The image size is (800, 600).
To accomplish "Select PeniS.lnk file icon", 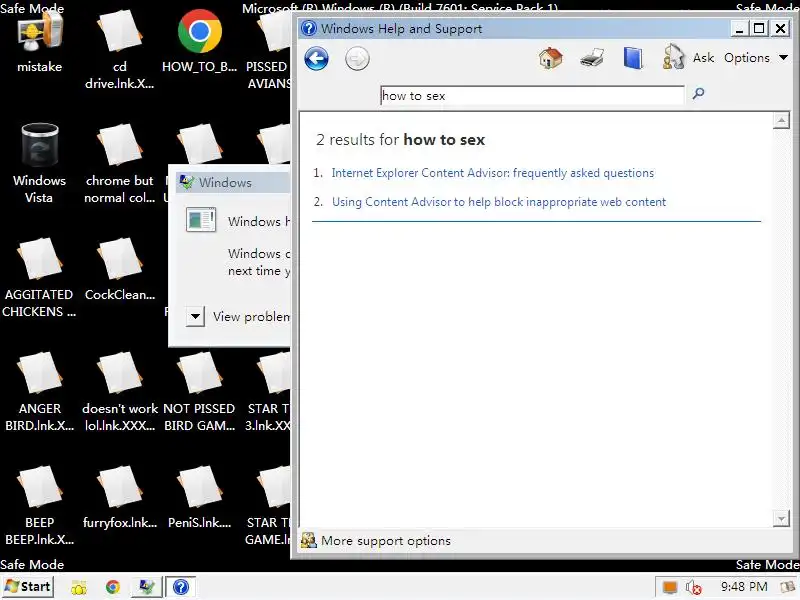I will [199, 498].
